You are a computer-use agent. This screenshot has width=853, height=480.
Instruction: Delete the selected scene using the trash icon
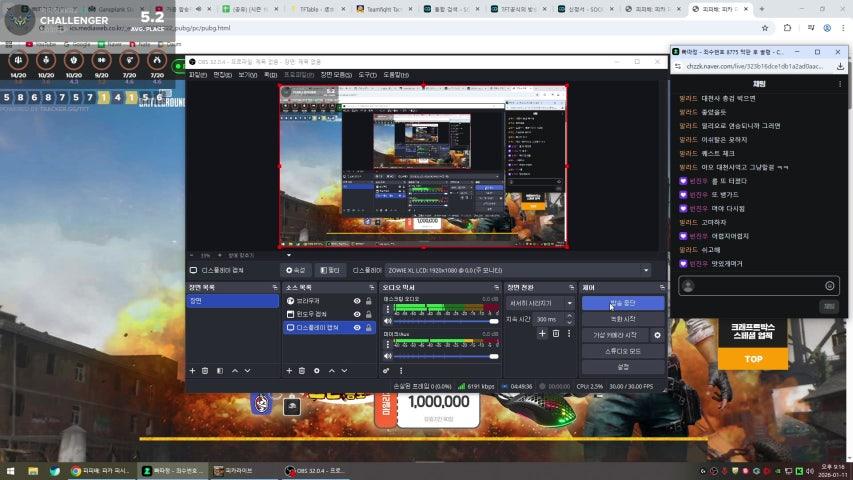(x=205, y=370)
